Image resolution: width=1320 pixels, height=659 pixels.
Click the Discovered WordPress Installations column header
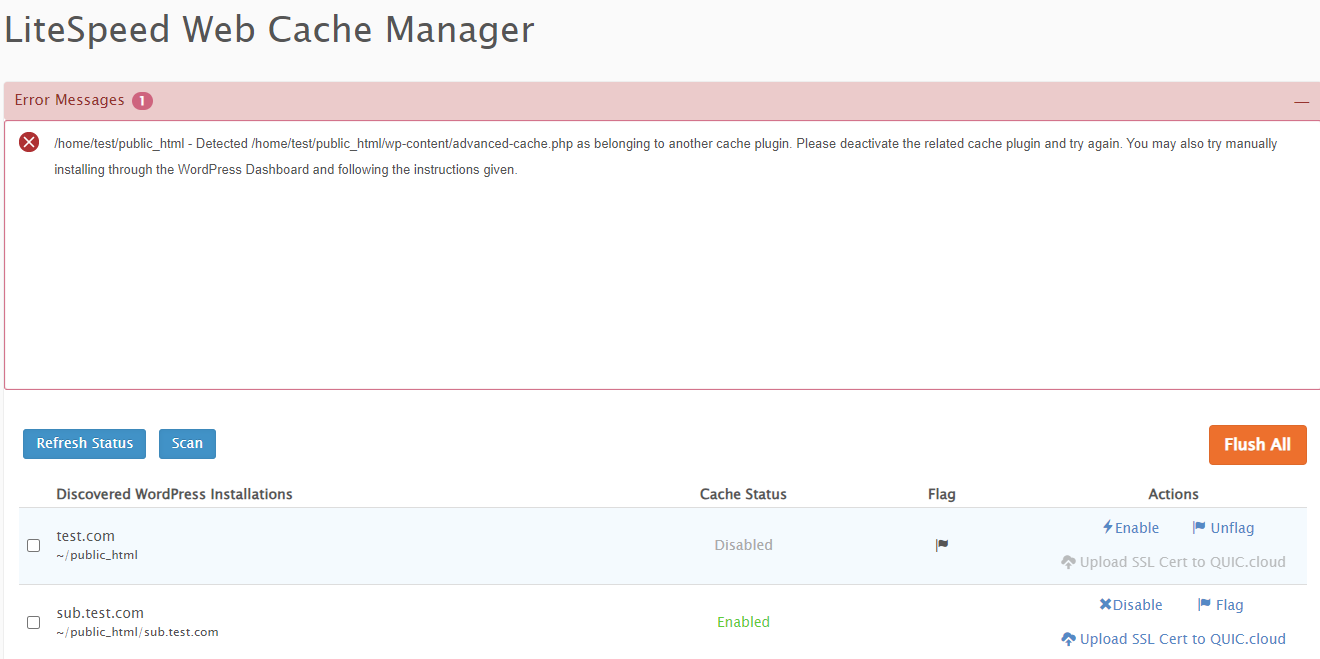[174, 494]
